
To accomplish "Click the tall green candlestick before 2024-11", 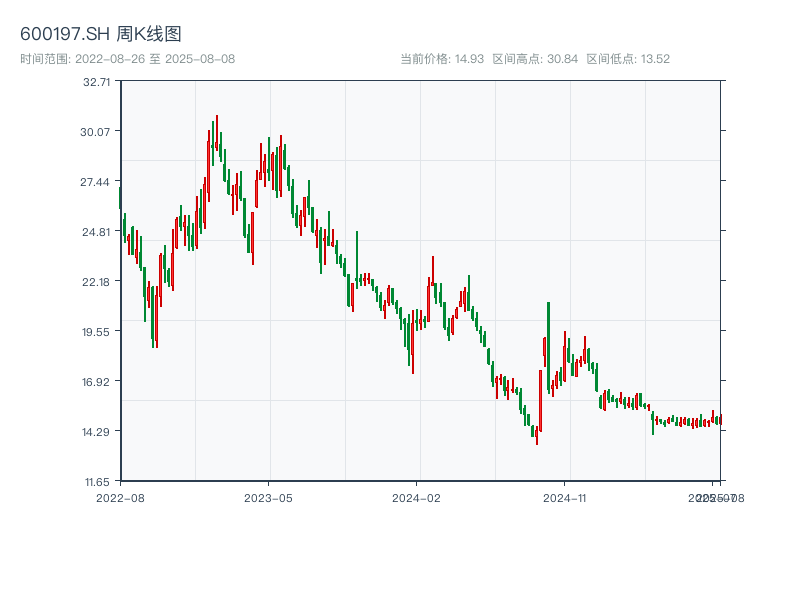I will [548, 345].
